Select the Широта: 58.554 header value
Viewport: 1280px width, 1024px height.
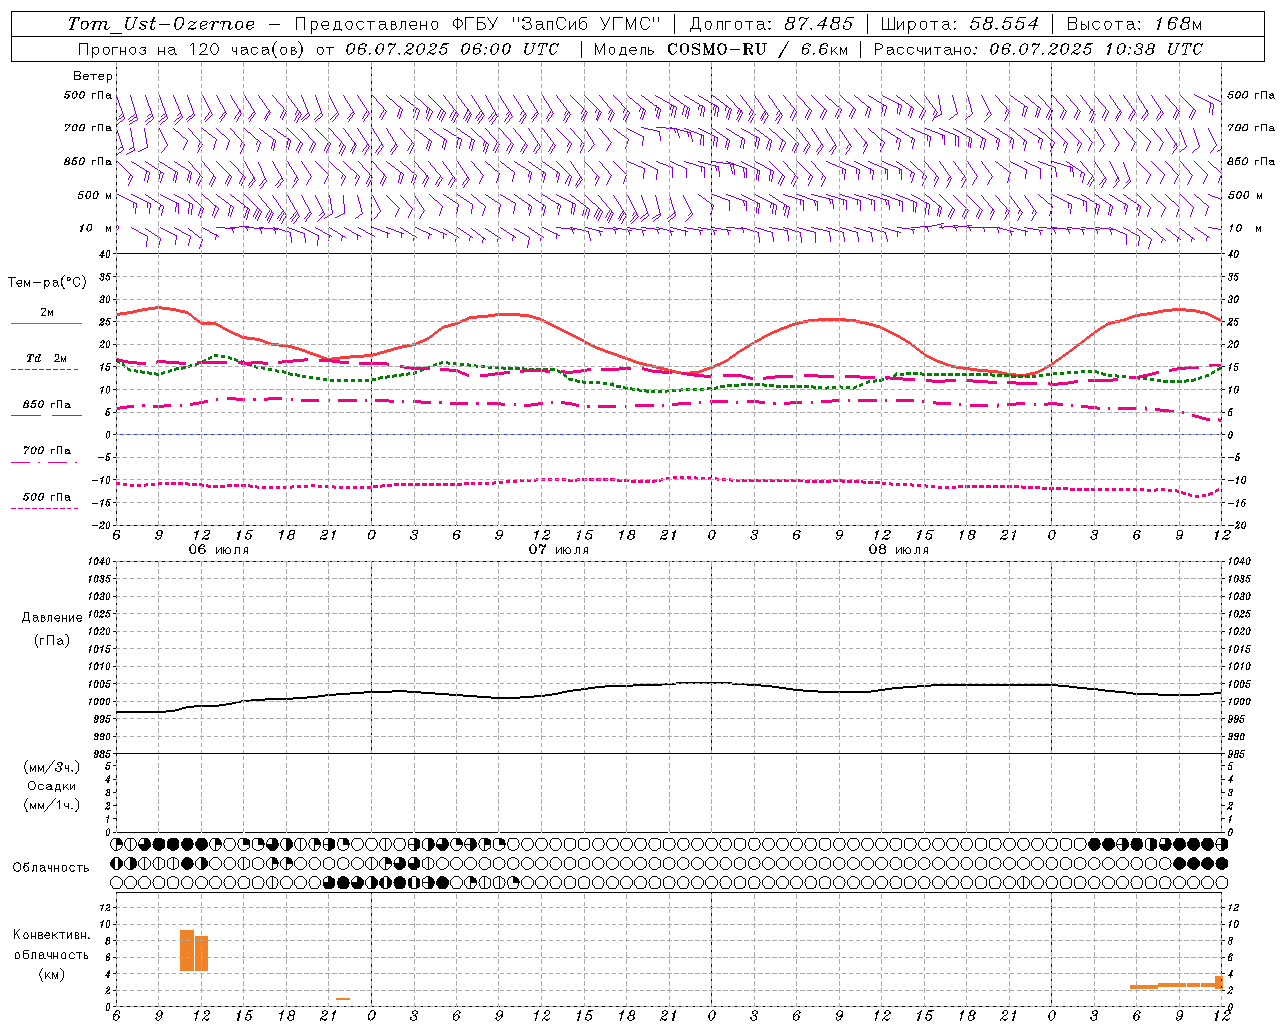tap(960, 24)
